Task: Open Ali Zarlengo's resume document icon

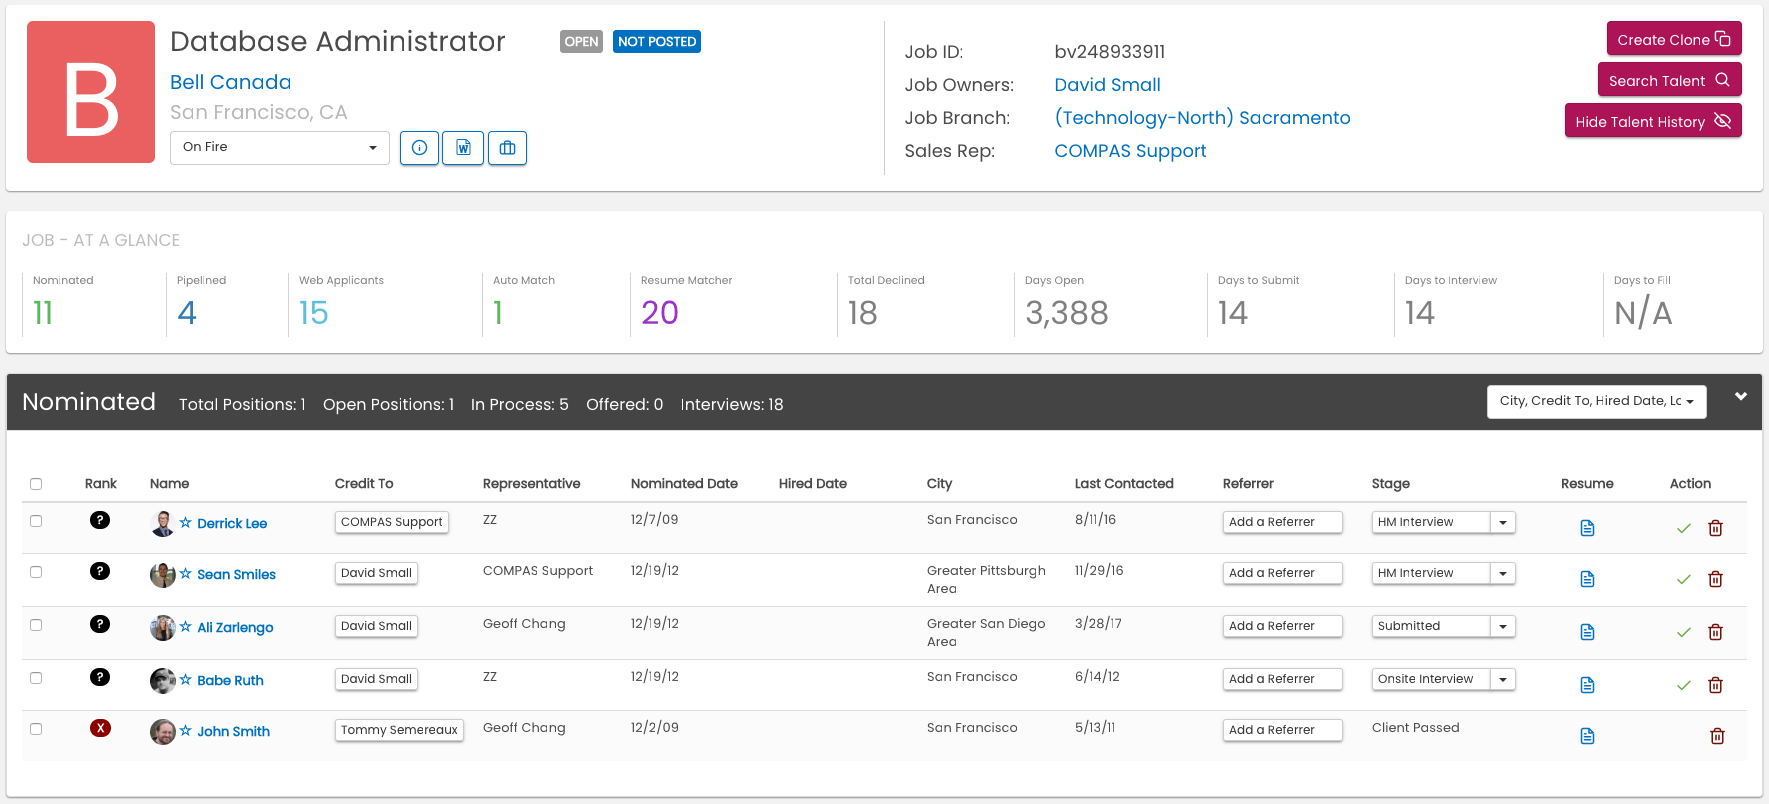Action: tap(1587, 632)
